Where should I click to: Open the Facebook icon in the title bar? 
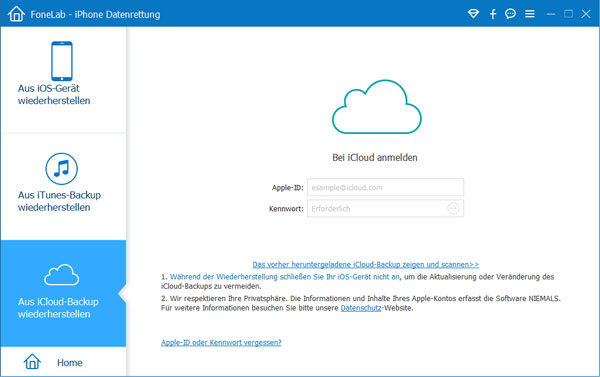[x=493, y=14]
